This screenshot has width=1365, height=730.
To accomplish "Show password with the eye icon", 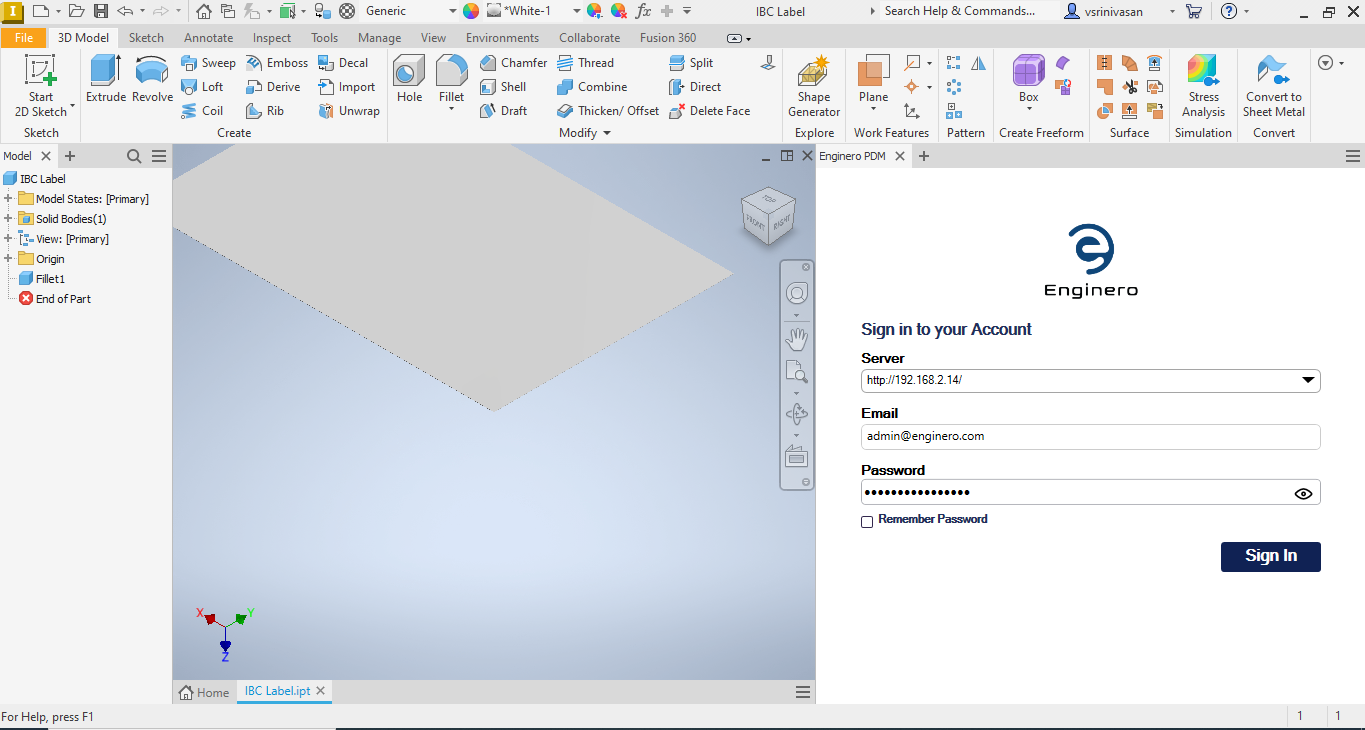I will [1302, 493].
